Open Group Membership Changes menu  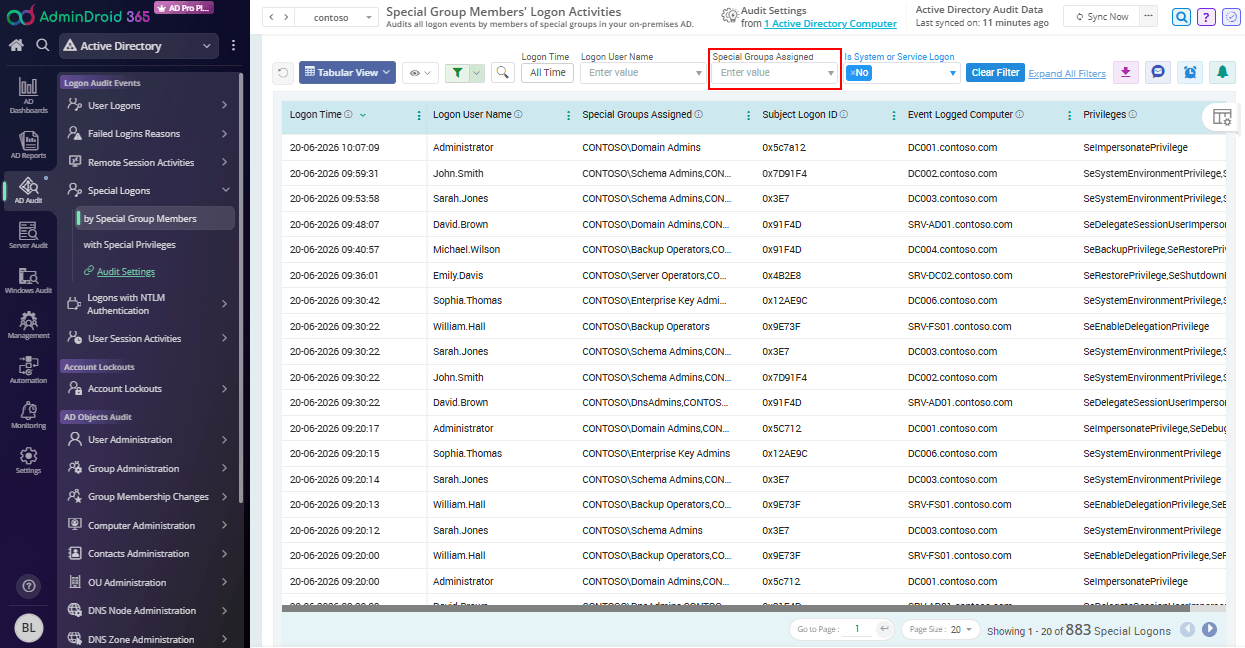(x=148, y=496)
